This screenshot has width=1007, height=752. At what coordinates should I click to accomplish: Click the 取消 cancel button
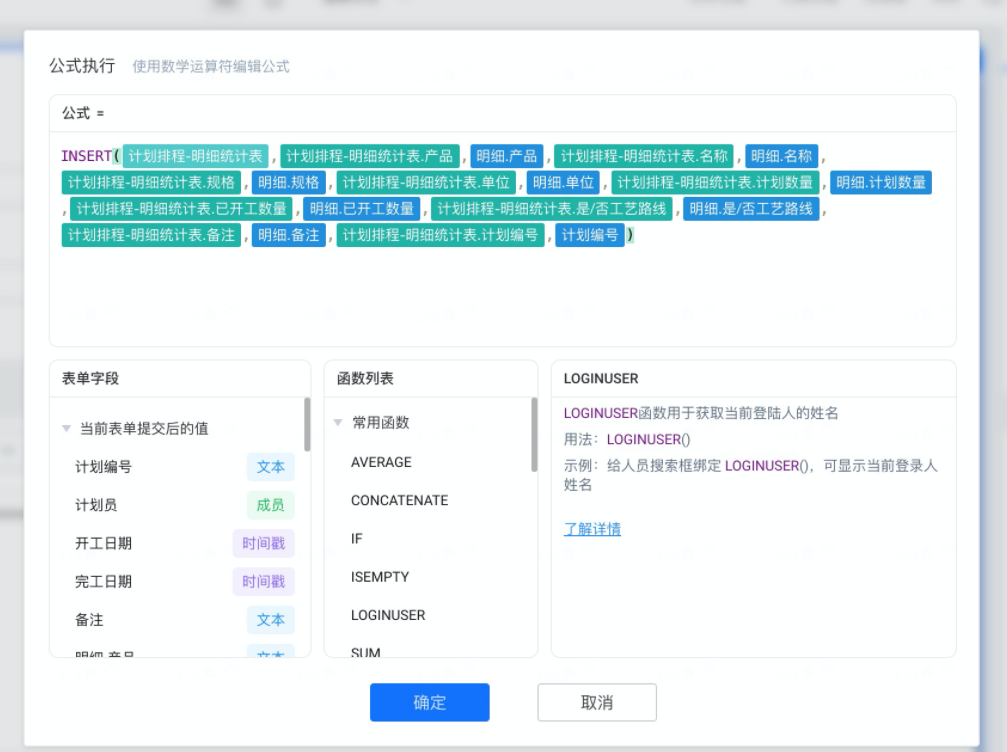coord(597,702)
